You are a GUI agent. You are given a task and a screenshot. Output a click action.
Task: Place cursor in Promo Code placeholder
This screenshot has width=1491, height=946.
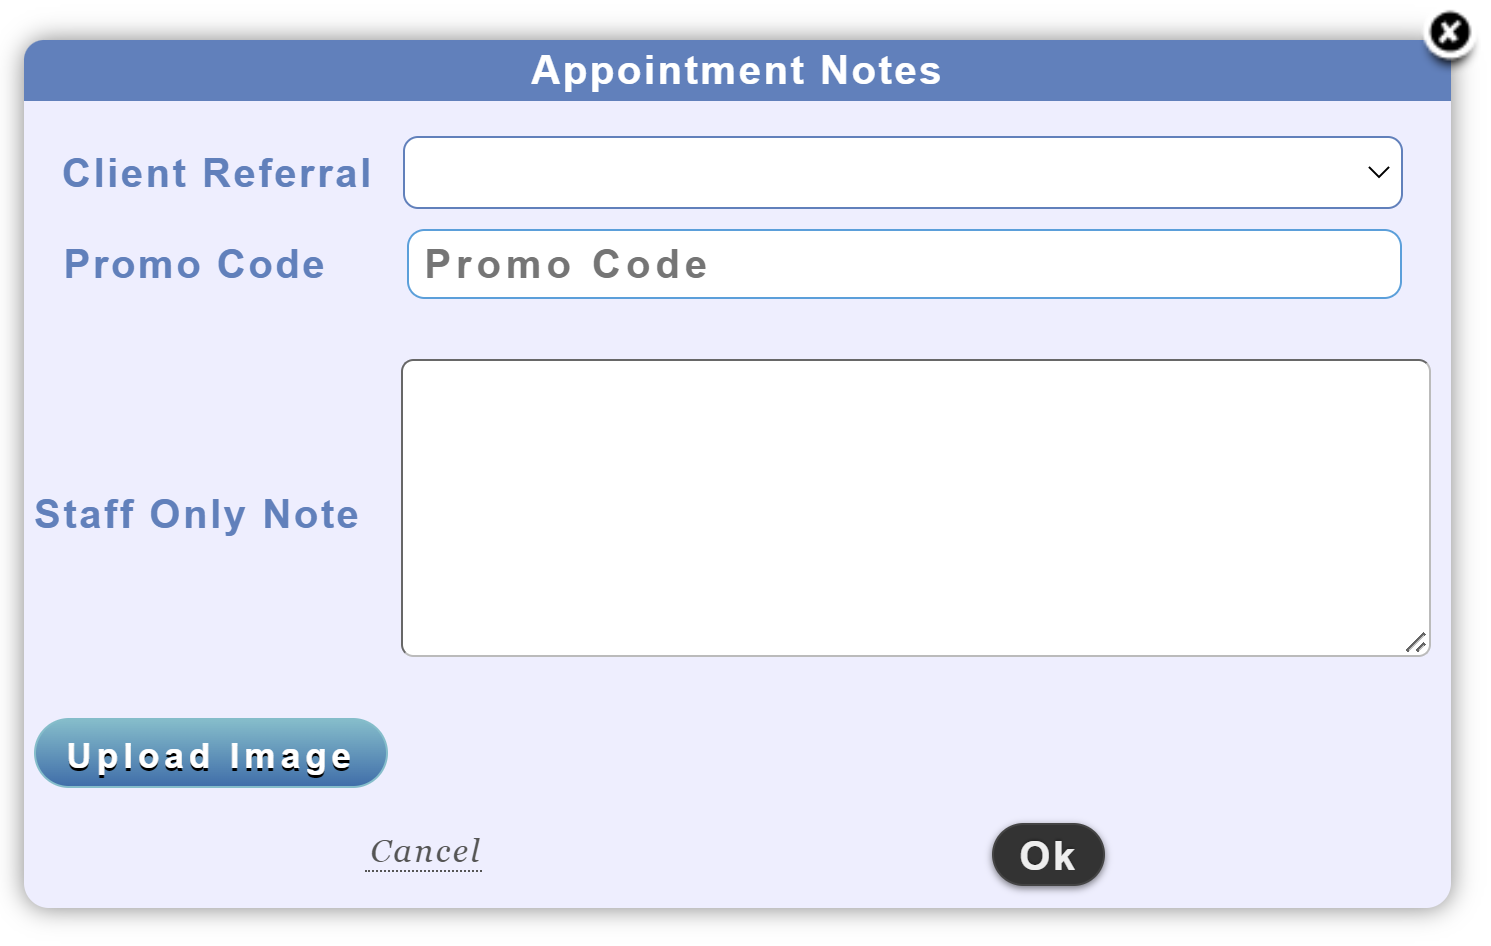point(567,264)
